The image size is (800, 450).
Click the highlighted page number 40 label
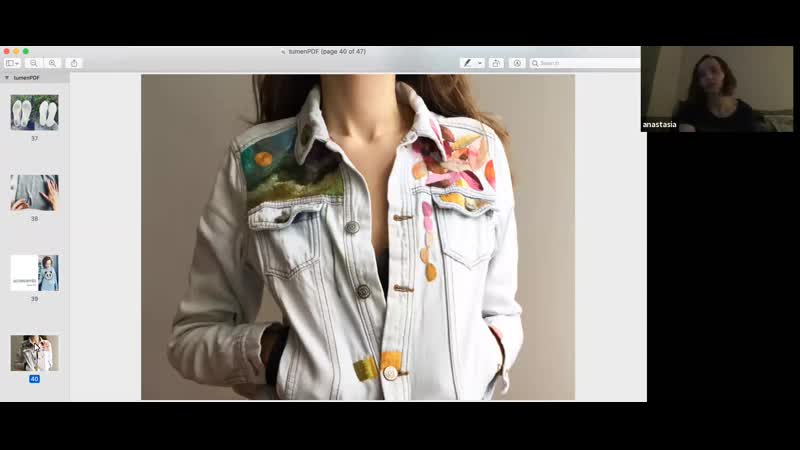click(x=34, y=379)
